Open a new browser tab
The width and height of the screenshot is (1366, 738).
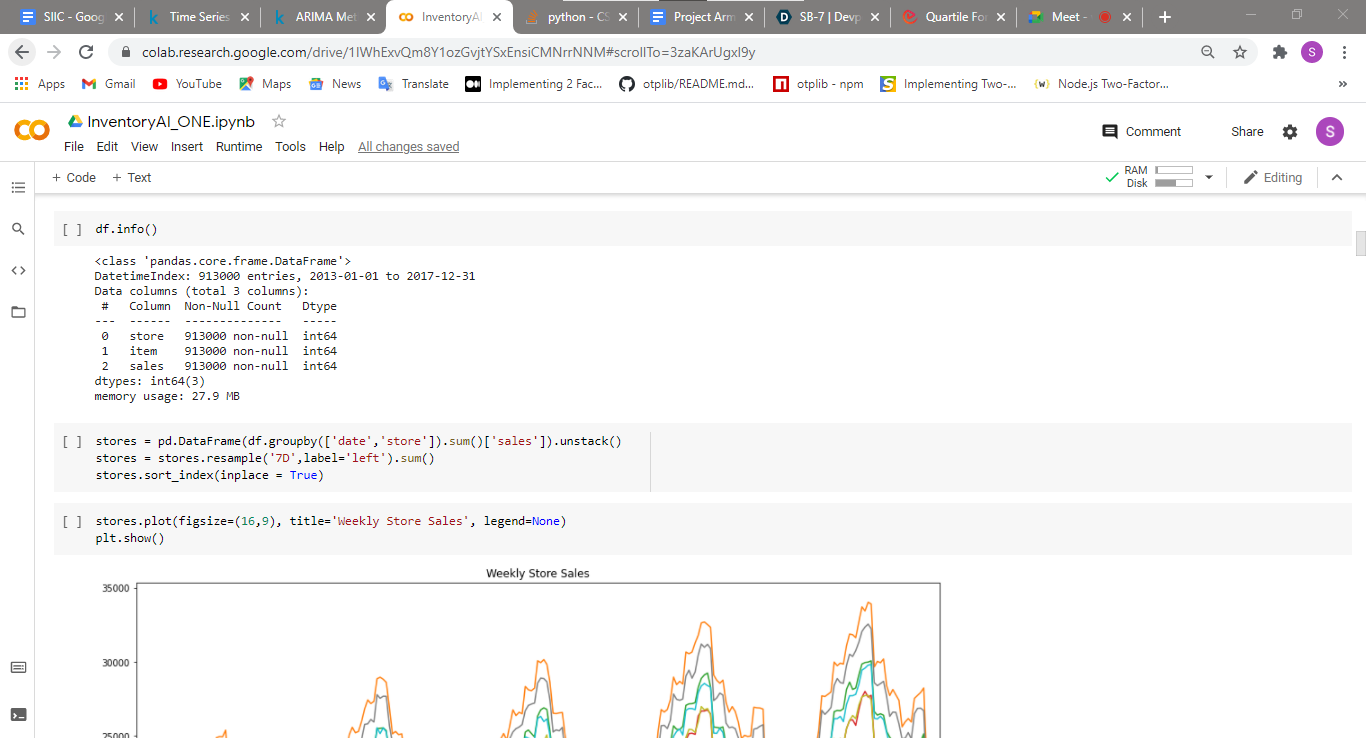click(1164, 17)
